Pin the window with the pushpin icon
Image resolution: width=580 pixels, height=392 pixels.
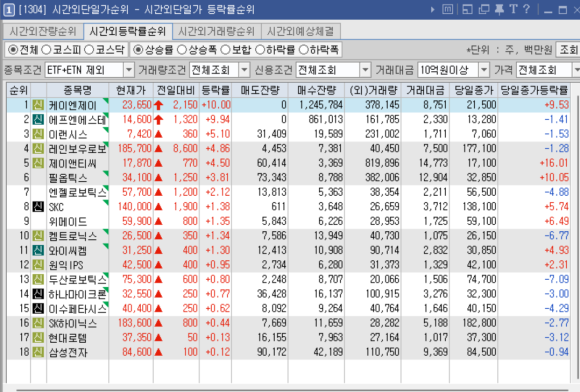click(499, 9)
